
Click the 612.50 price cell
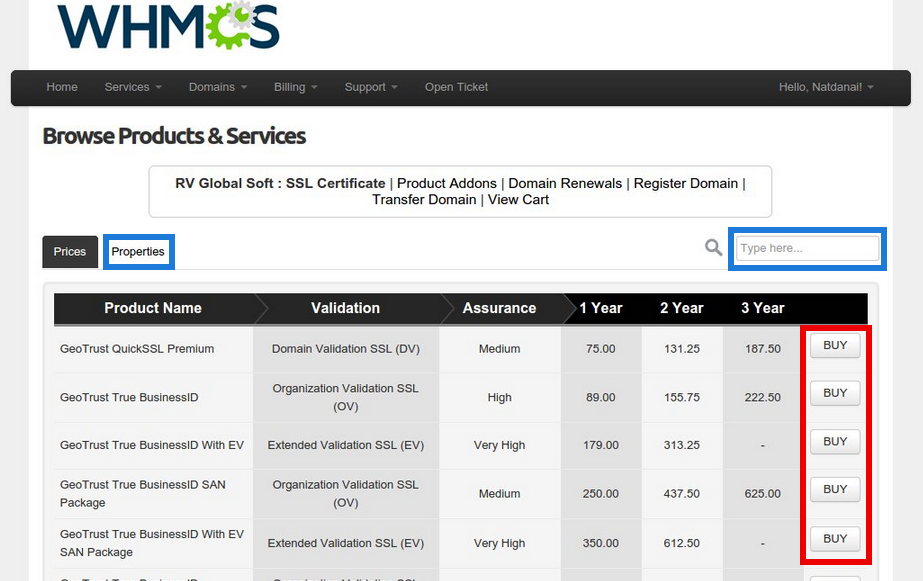(682, 543)
